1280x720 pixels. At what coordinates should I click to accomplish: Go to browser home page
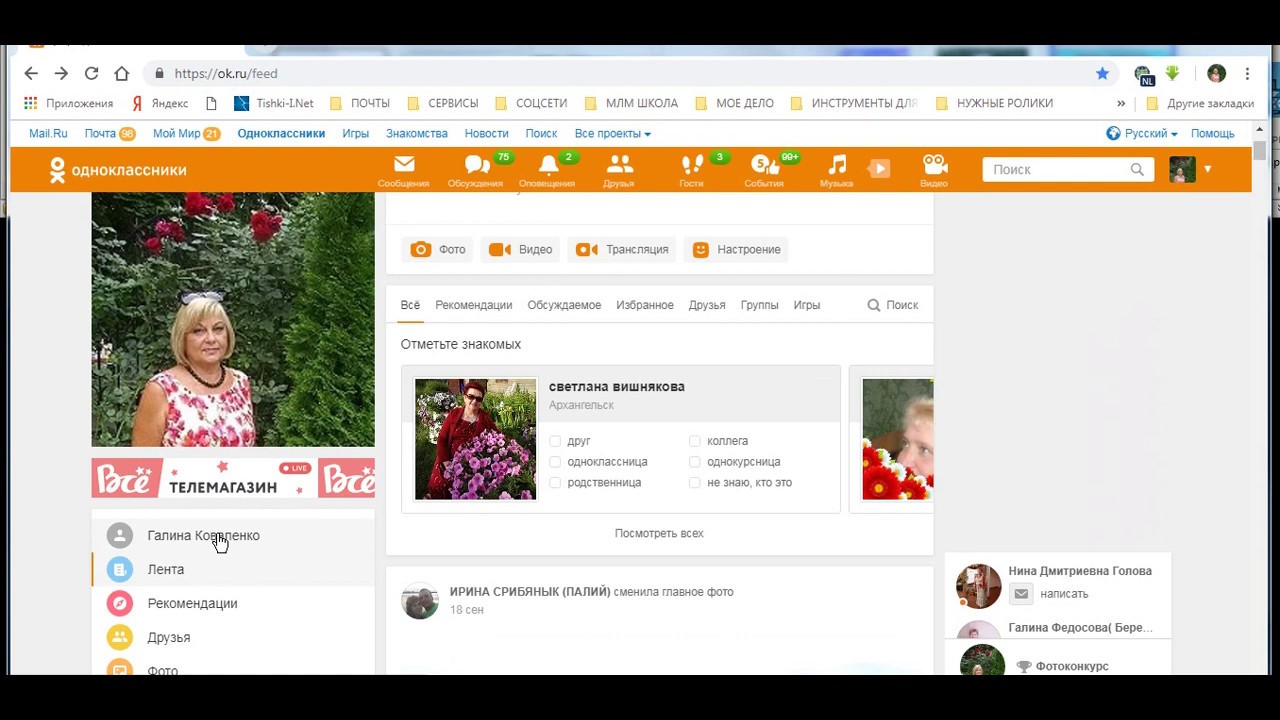pyautogui.click(x=122, y=73)
